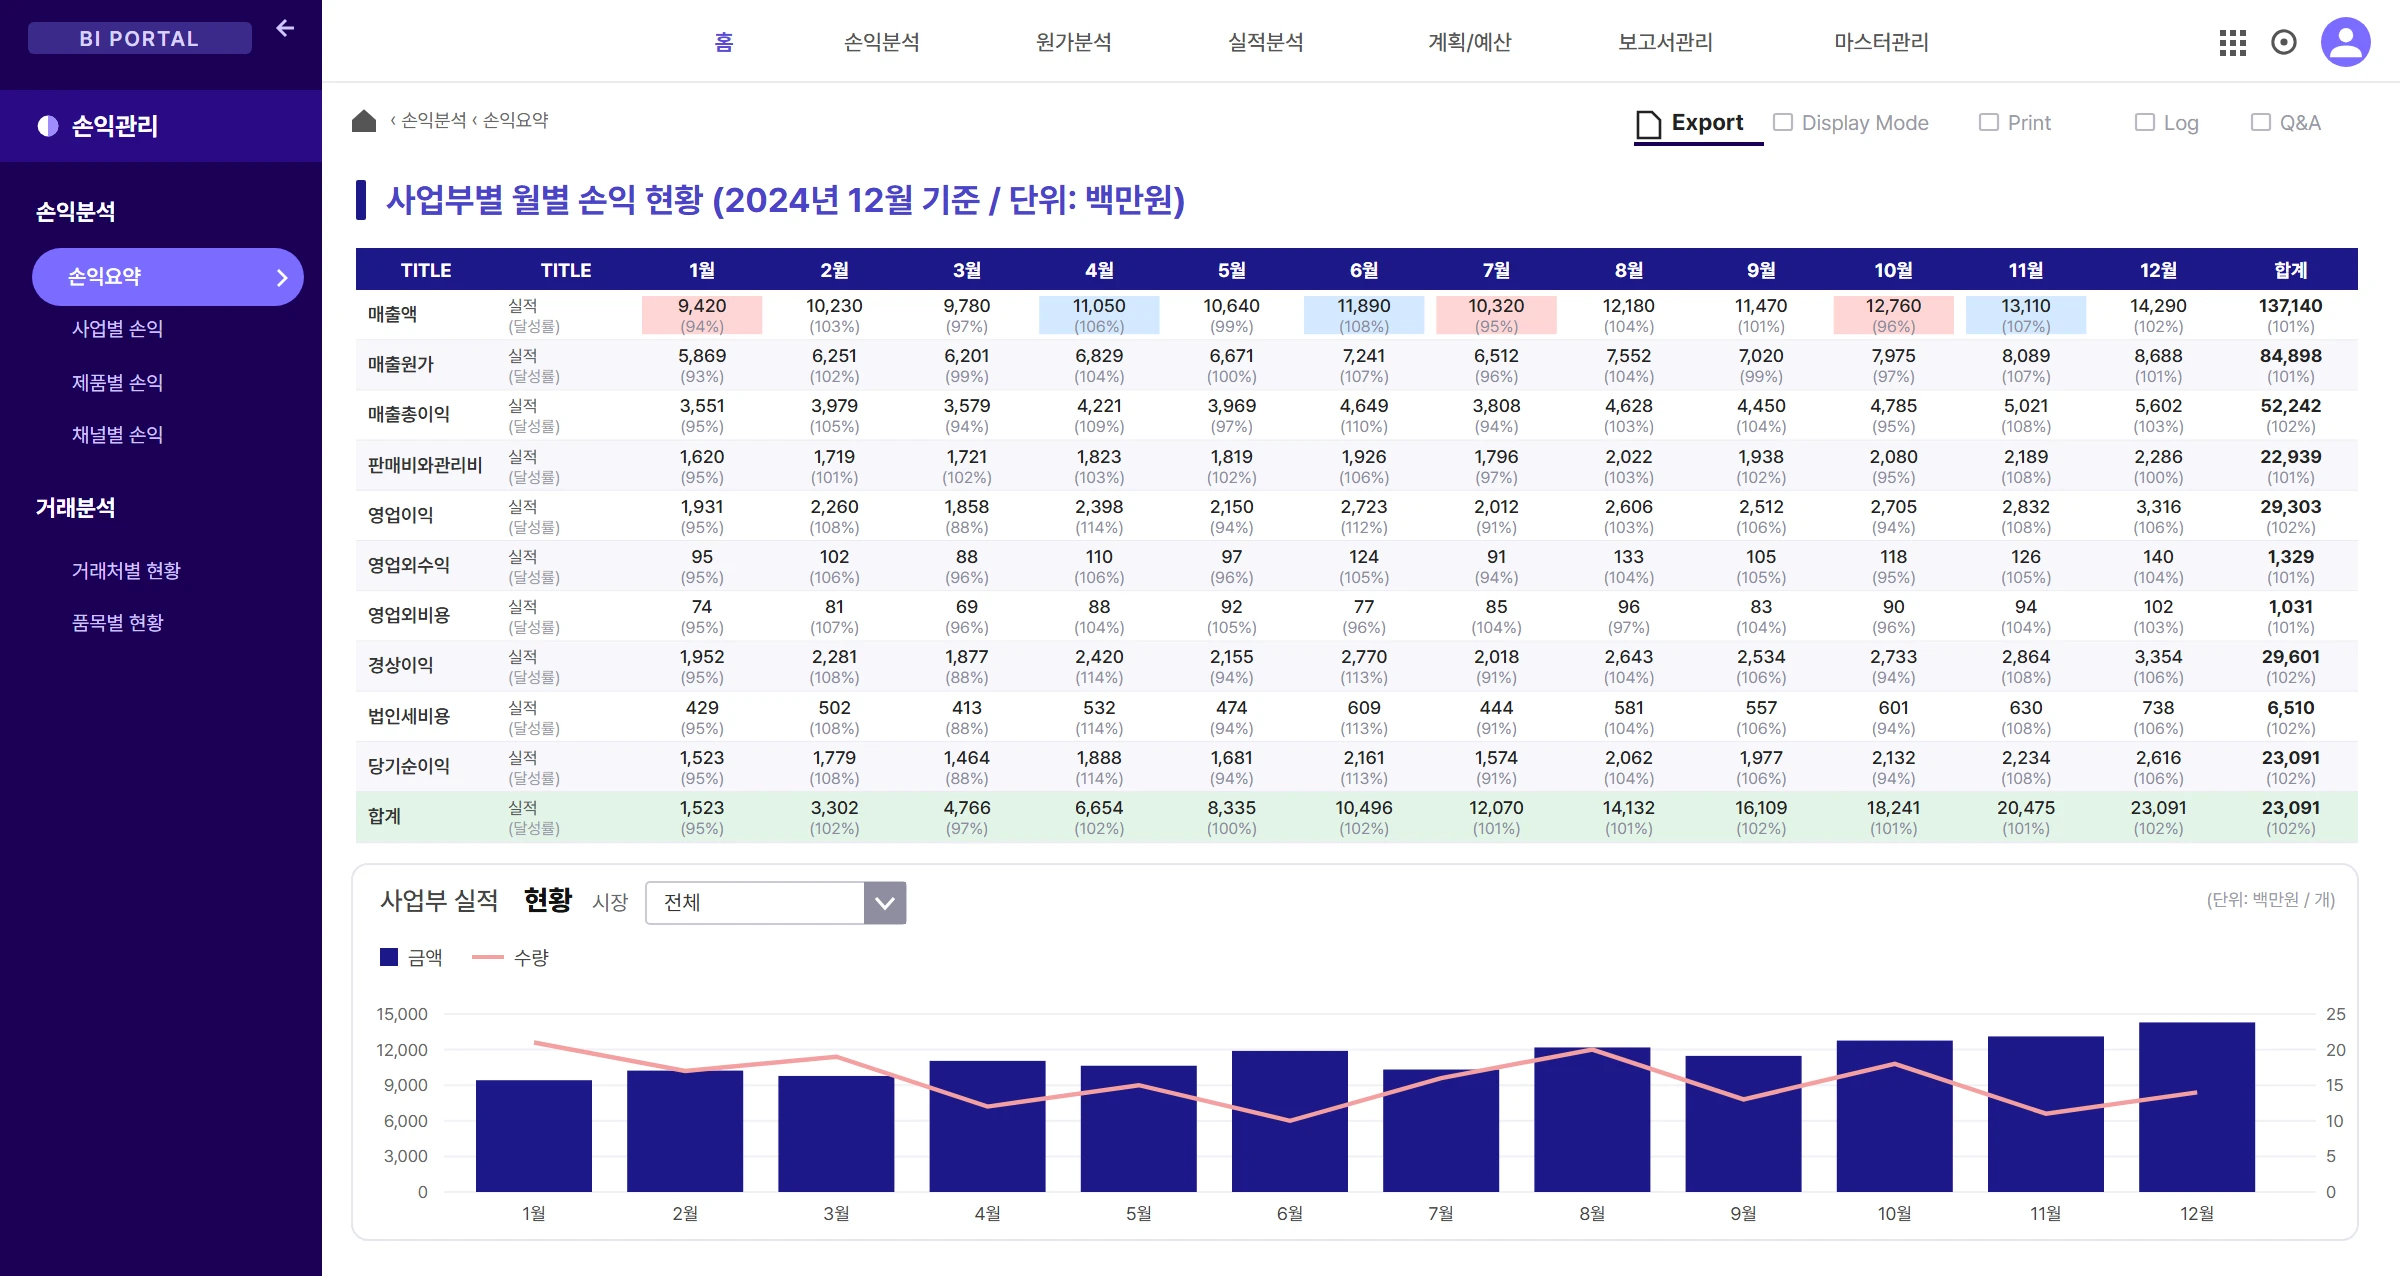Open 거래처별 현황 in sidebar
The image size is (2400, 1276).
pyautogui.click(x=126, y=571)
